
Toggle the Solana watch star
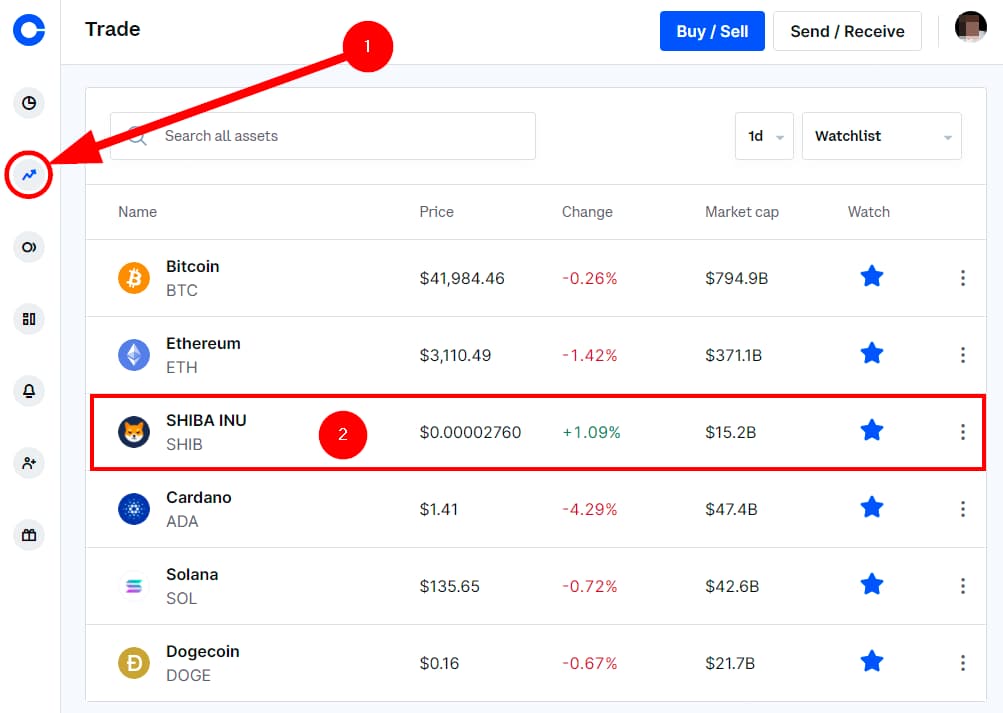(872, 585)
